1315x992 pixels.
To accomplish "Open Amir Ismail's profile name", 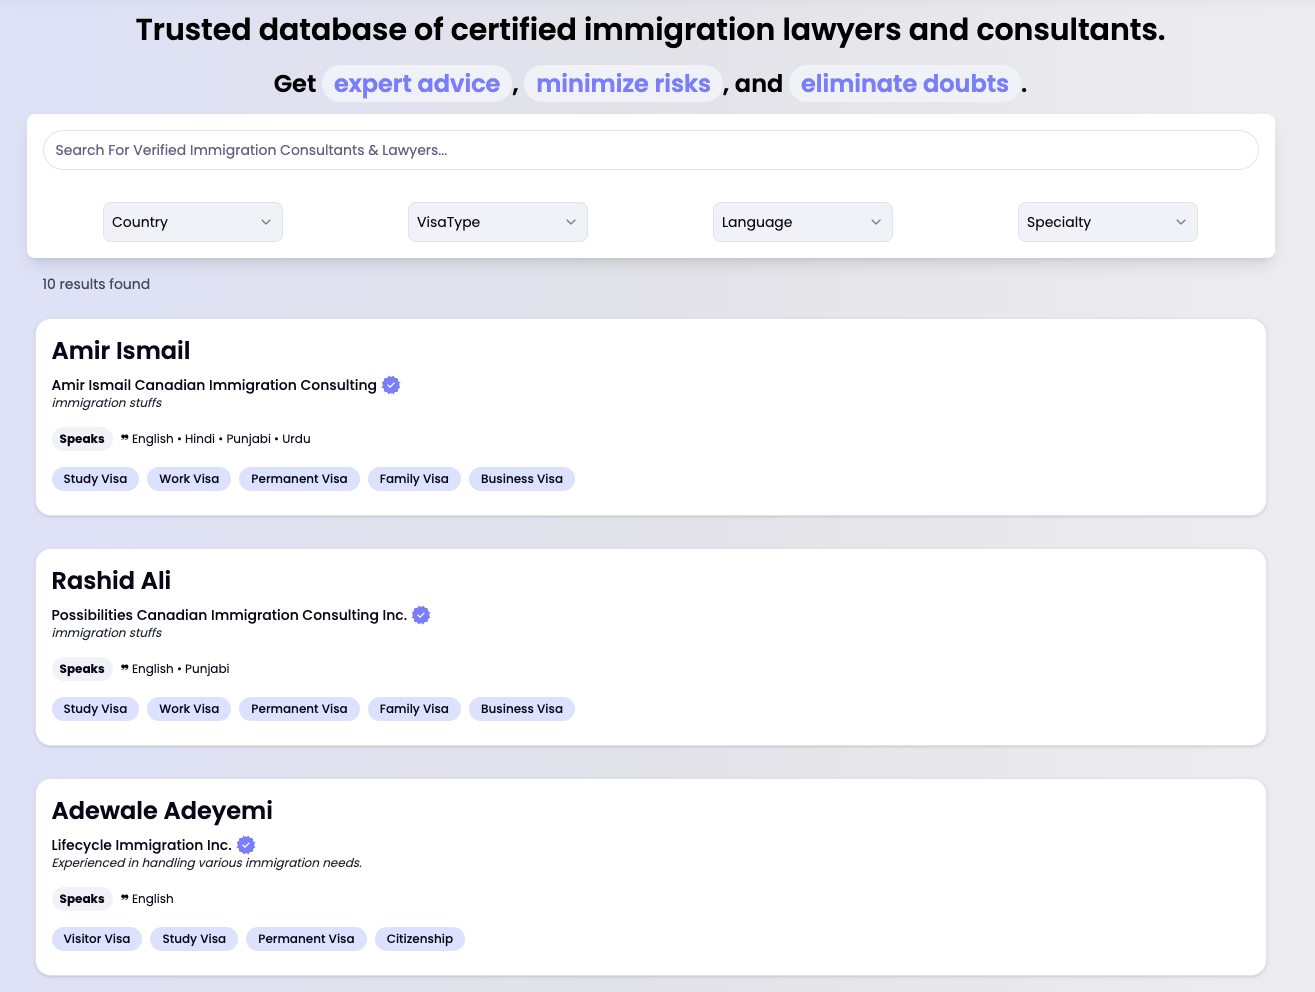I will 121,351.
